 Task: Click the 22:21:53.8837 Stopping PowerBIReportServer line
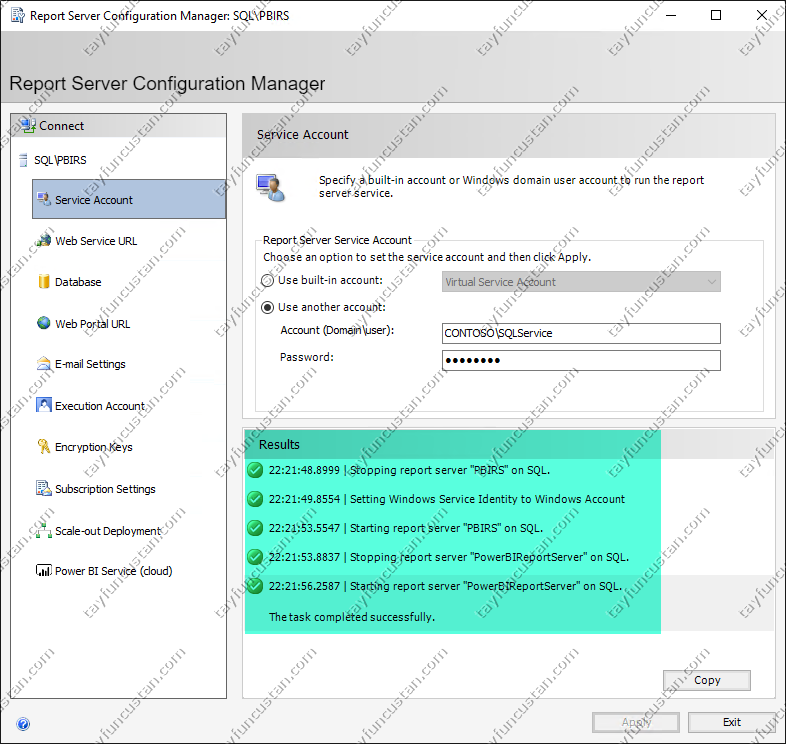[x=449, y=557]
